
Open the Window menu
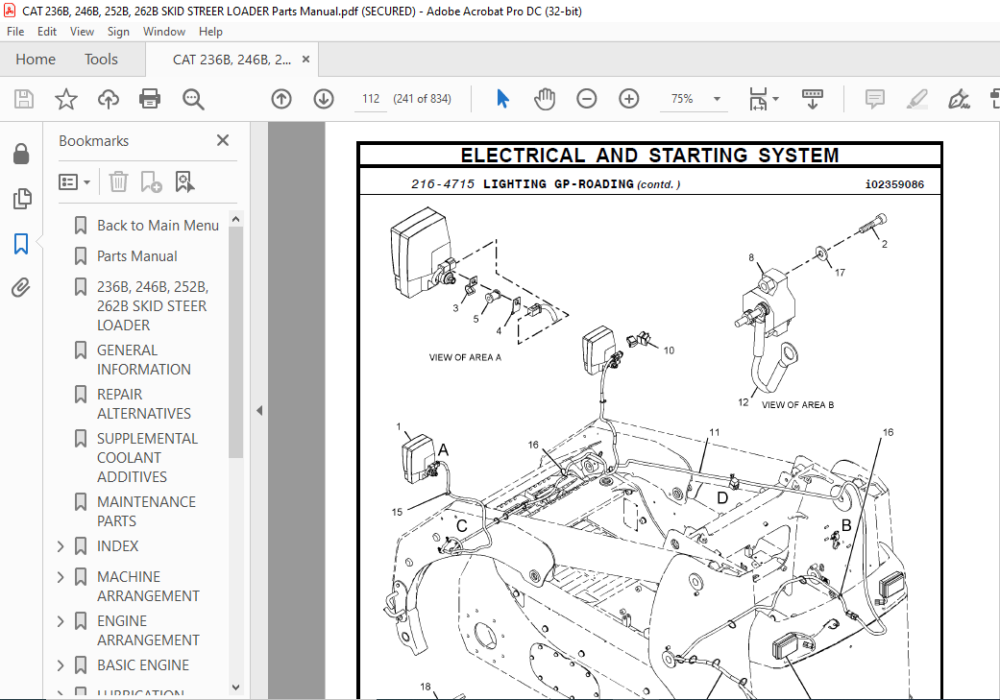(164, 31)
